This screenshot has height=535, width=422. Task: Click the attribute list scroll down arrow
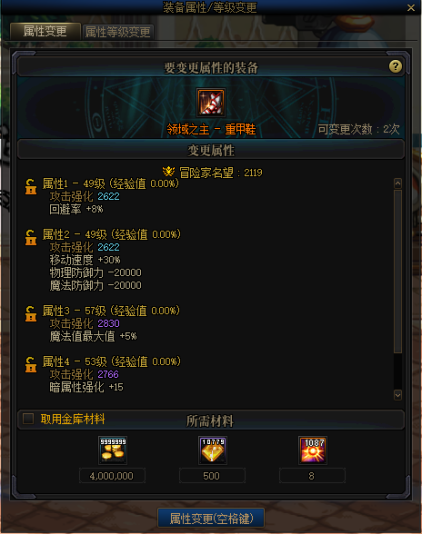coord(398,395)
